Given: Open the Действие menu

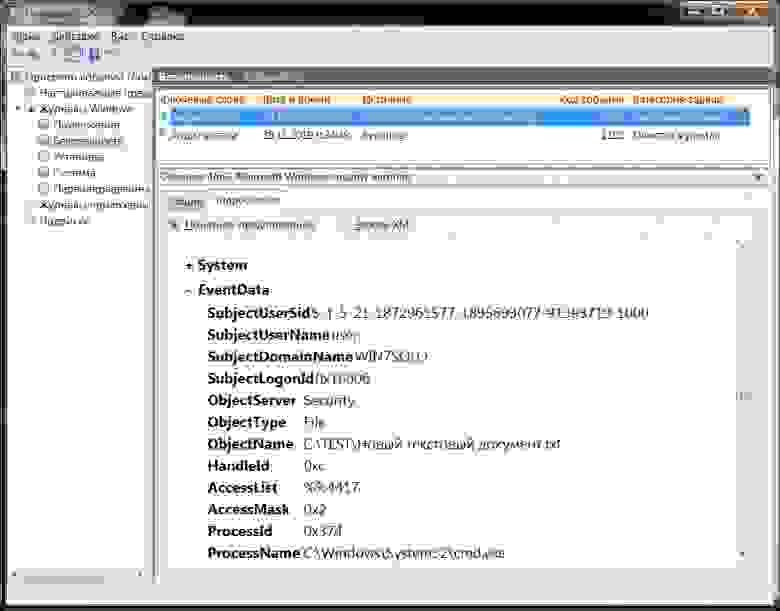Looking at the screenshot, I should [75, 36].
